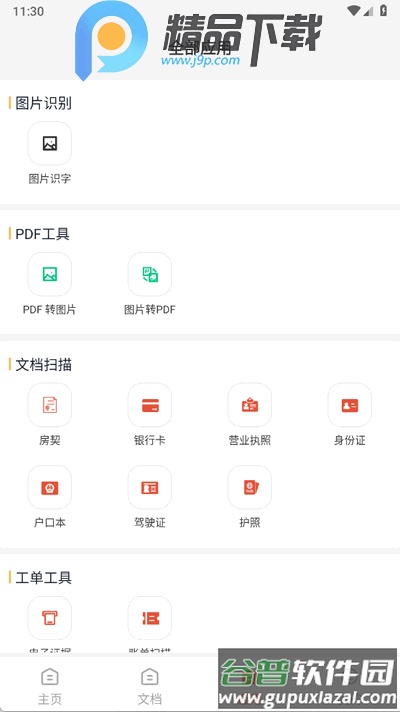Choose the 户口本 household register scanner
The height and width of the screenshot is (712, 400).
(x=49, y=488)
